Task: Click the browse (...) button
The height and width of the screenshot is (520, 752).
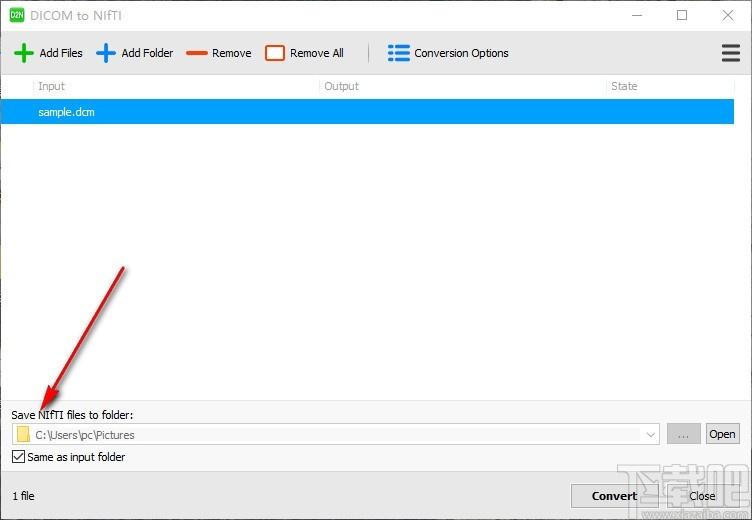Action: pos(683,435)
